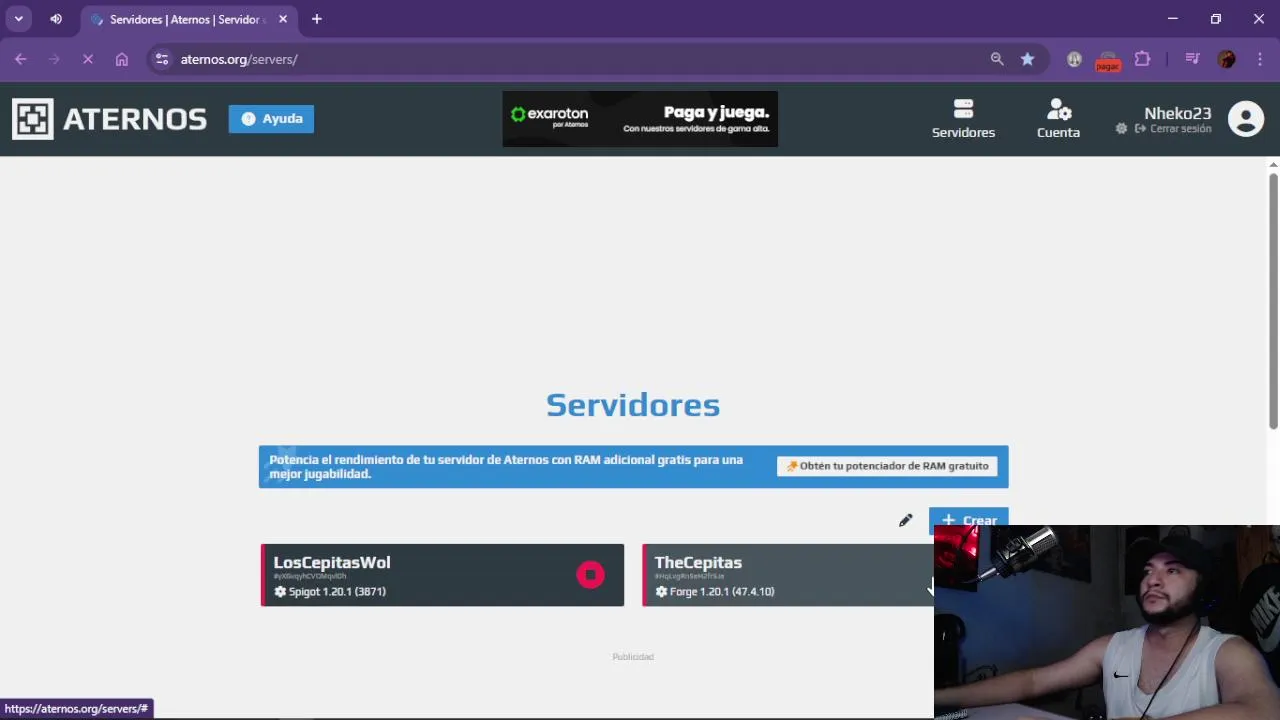The width and height of the screenshot is (1280, 720).
Task: Click Forge 1.20.1 (47.4.10) software label
Action: [x=715, y=592]
